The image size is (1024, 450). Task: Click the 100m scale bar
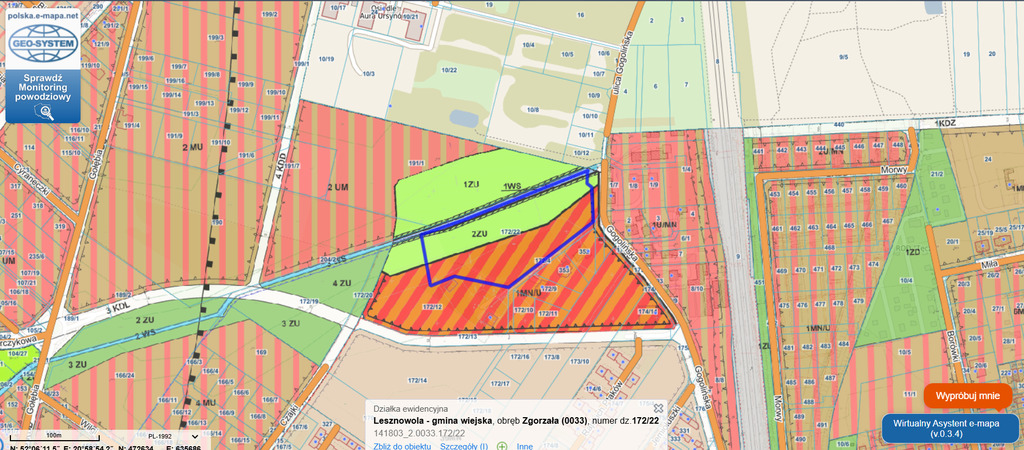54,437
